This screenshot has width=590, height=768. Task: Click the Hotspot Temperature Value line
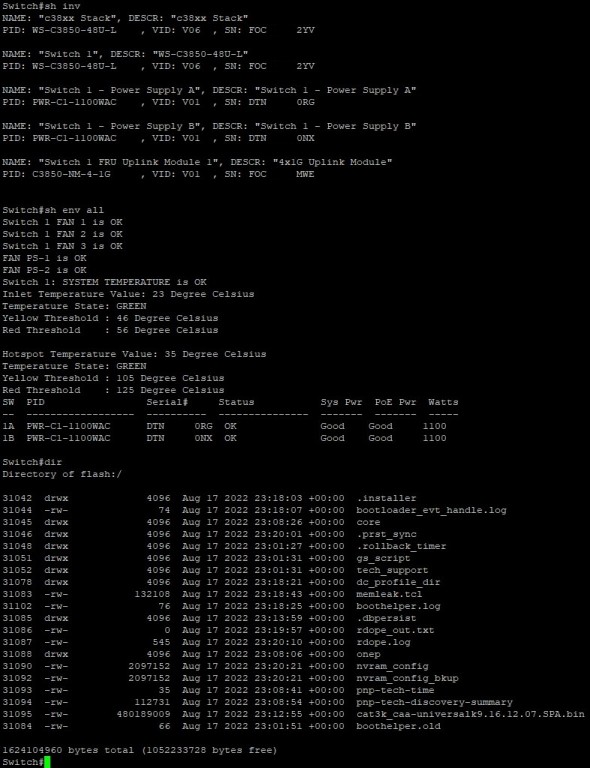point(134,354)
